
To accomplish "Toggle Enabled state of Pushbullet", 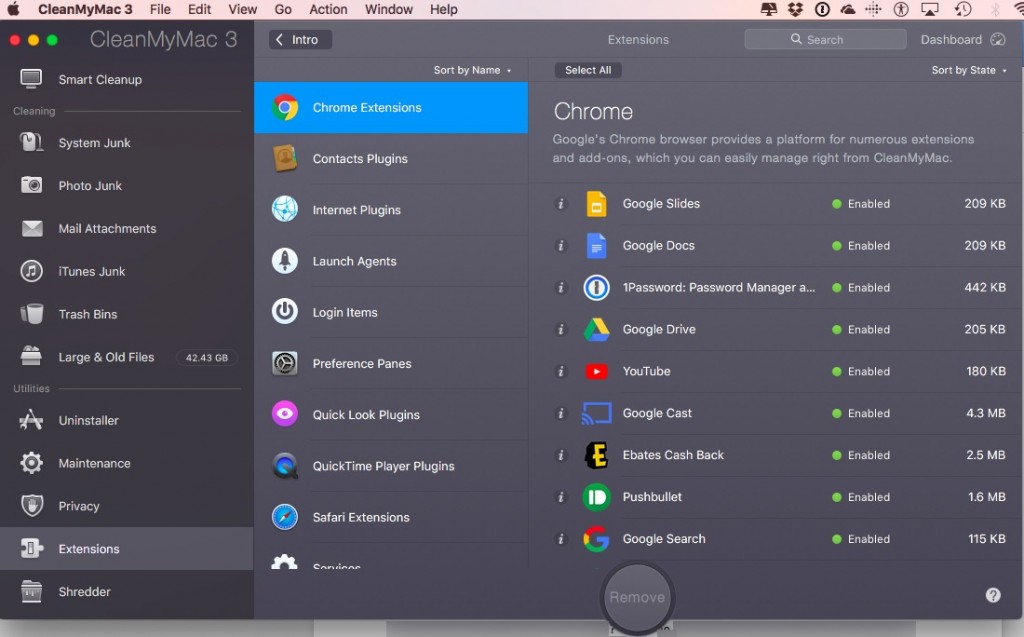I will coord(861,497).
